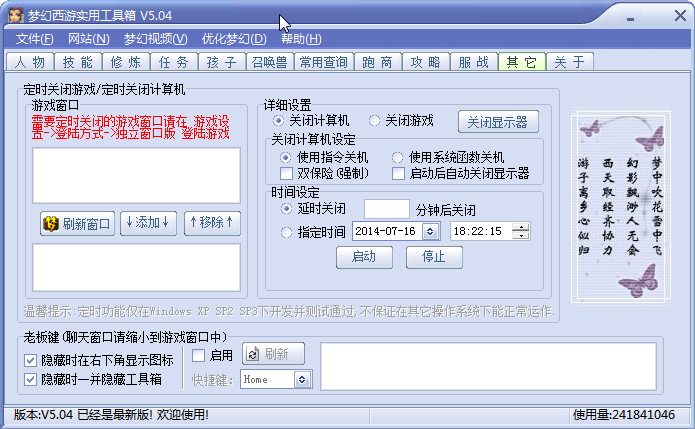Click the minutes delay input field
The image size is (695, 429).
pyautogui.click(x=387, y=209)
